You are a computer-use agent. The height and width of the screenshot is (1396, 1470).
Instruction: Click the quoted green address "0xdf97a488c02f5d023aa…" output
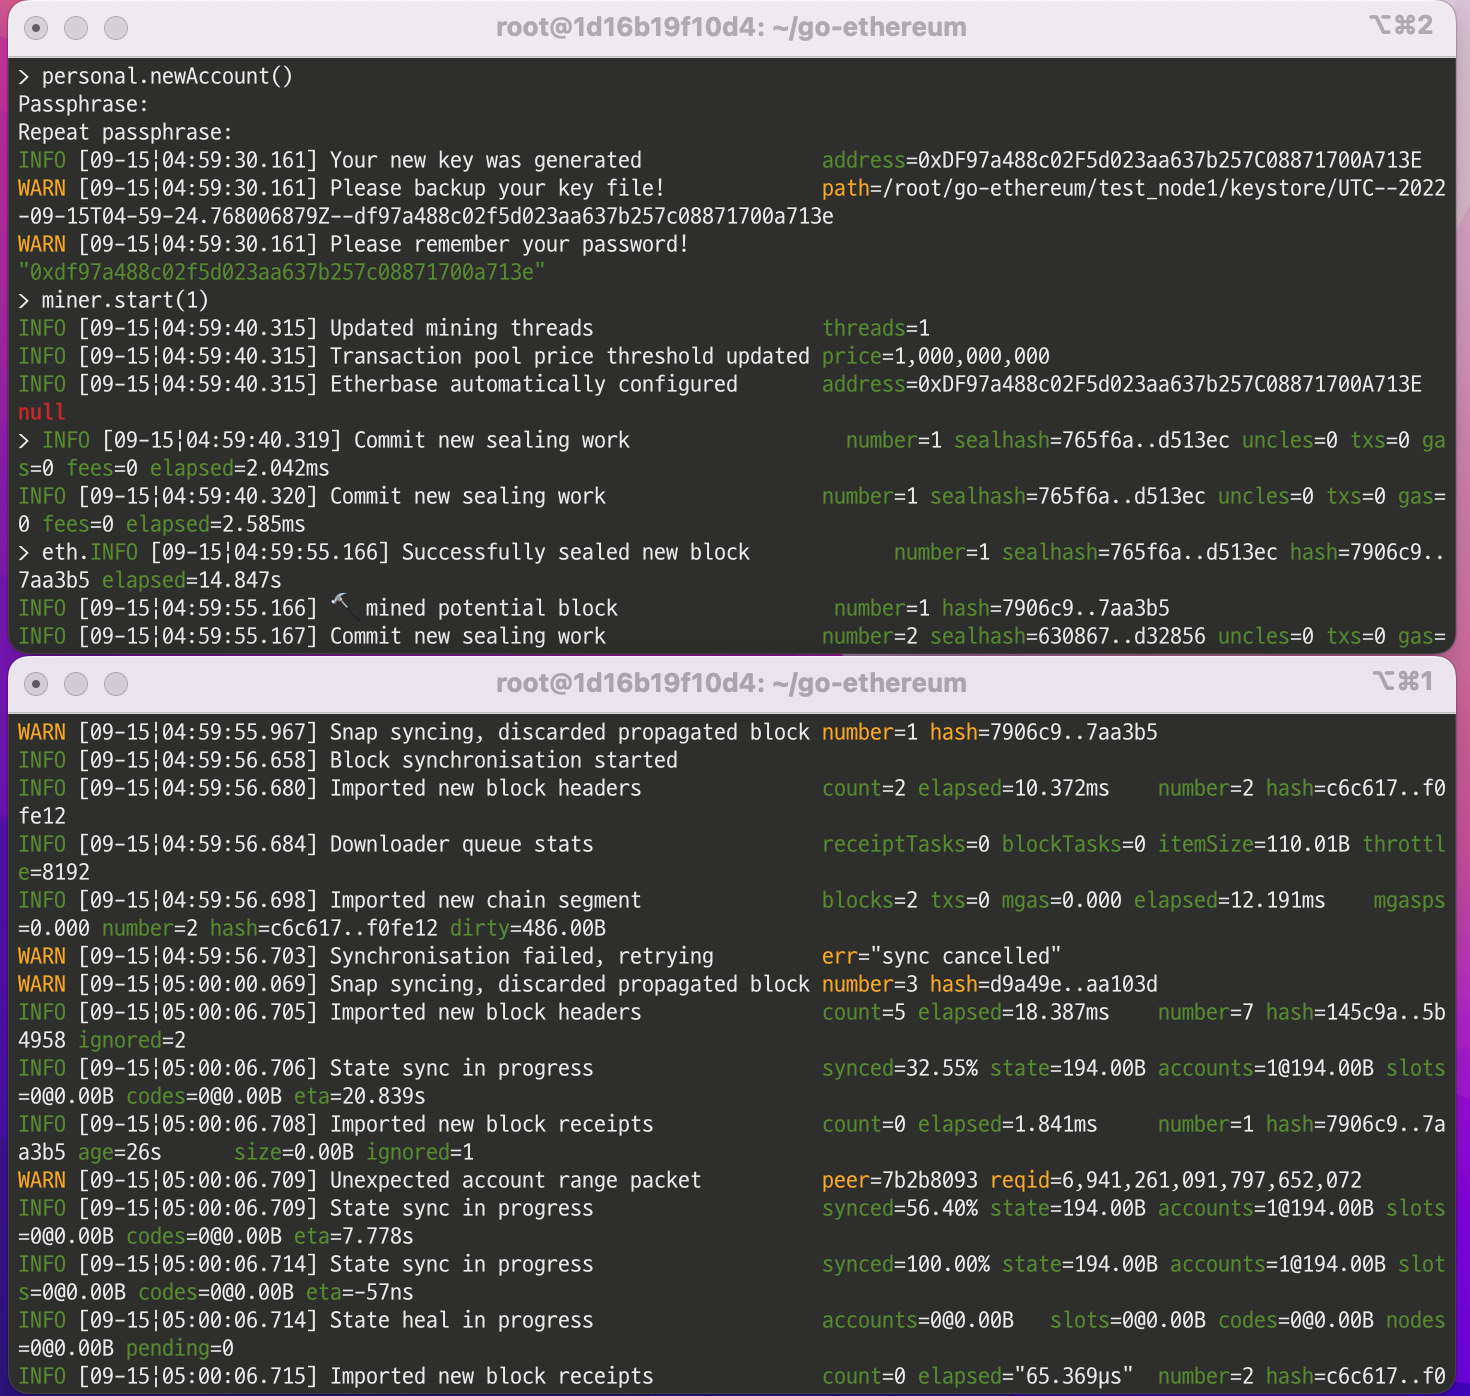pos(282,272)
